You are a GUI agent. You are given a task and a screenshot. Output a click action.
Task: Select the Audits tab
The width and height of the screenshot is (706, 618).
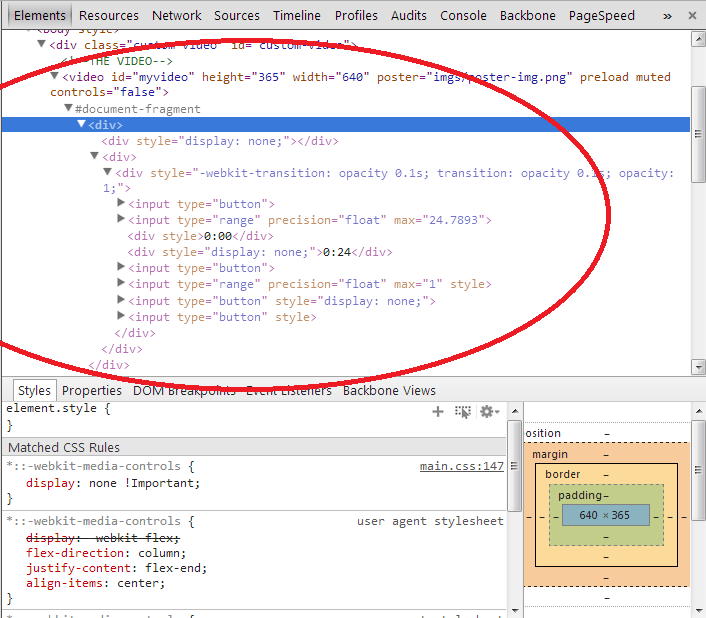coord(408,15)
